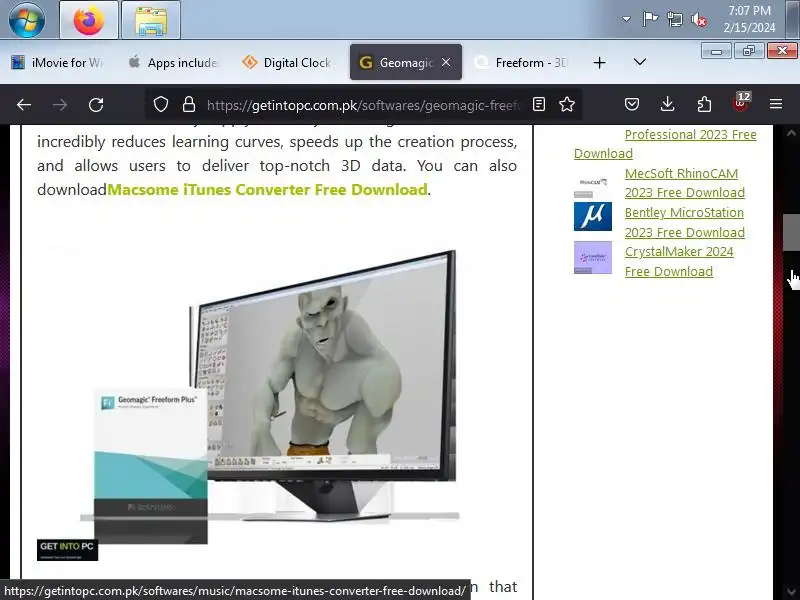The height and width of the screenshot is (600, 800).
Task: Open the Downloads panel
Action: tap(667, 105)
